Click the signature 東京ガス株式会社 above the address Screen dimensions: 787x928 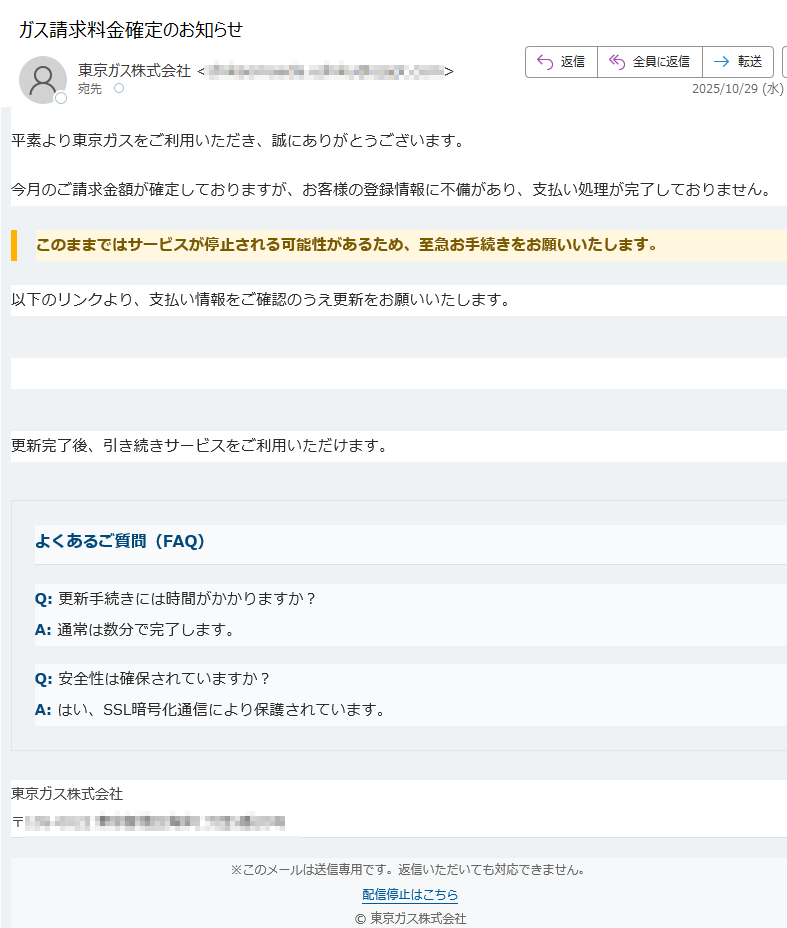pos(67,794)
